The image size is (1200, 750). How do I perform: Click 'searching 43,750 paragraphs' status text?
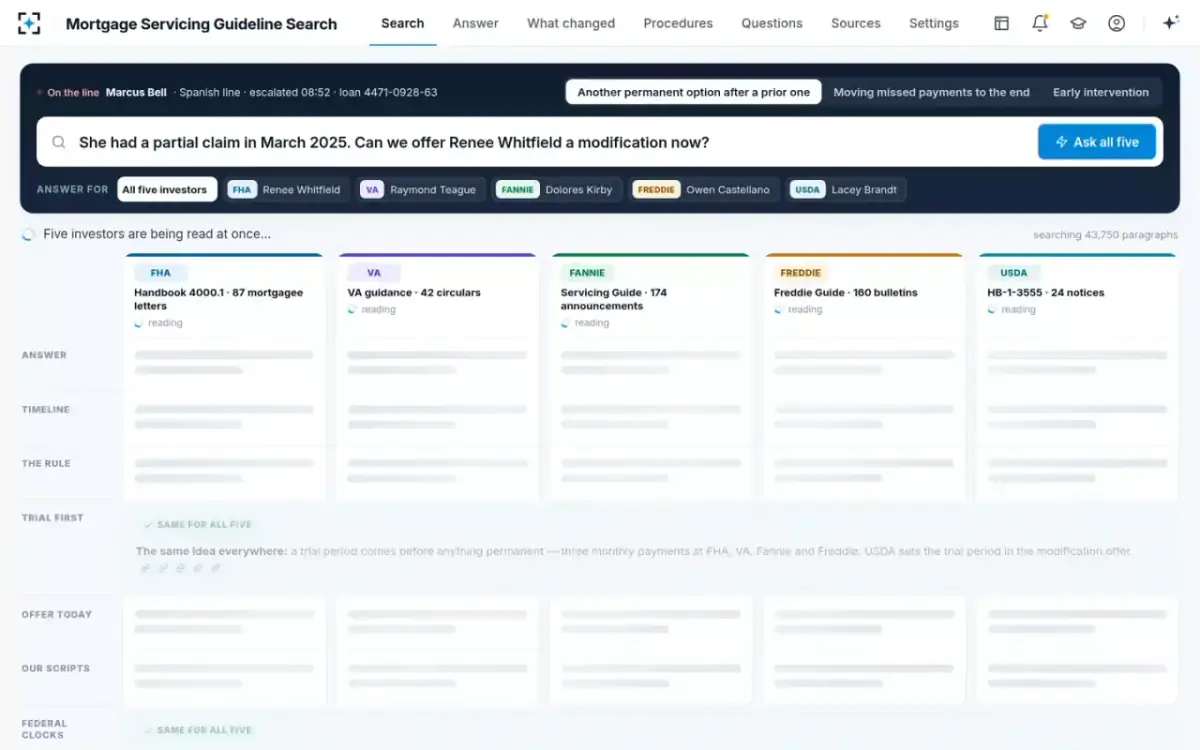pos(1106,236)
